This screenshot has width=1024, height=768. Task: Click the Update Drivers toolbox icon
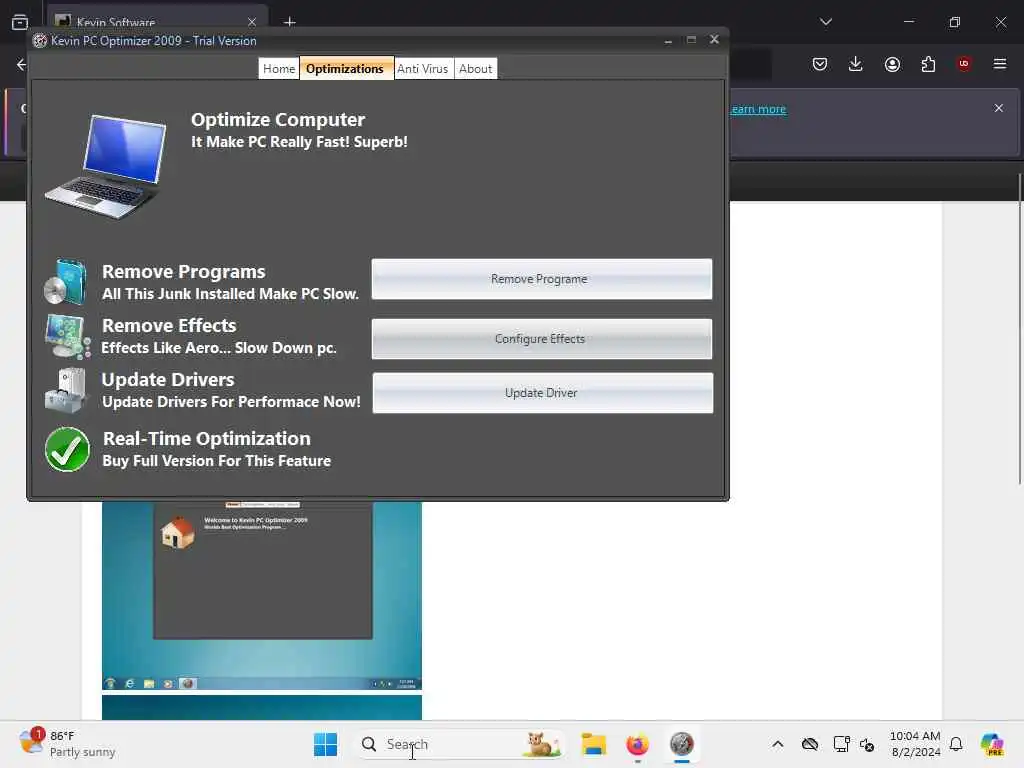pos(65,391)
